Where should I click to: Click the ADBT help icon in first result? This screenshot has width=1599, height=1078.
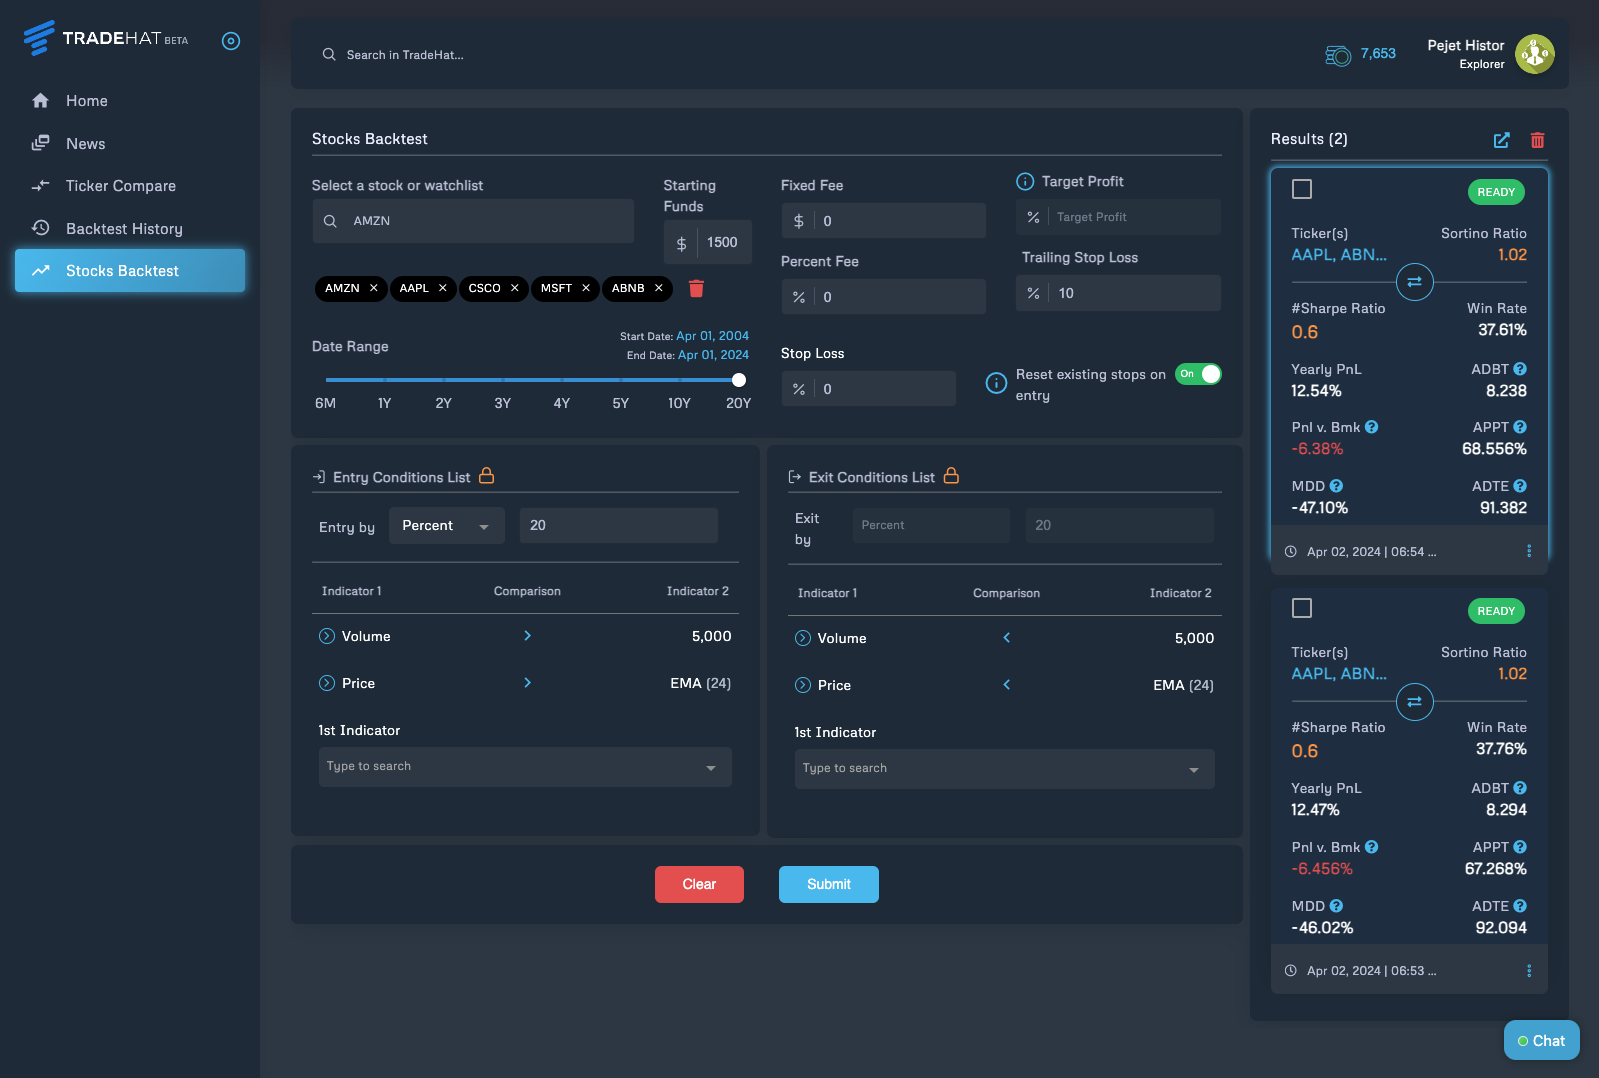[1520, 369]
